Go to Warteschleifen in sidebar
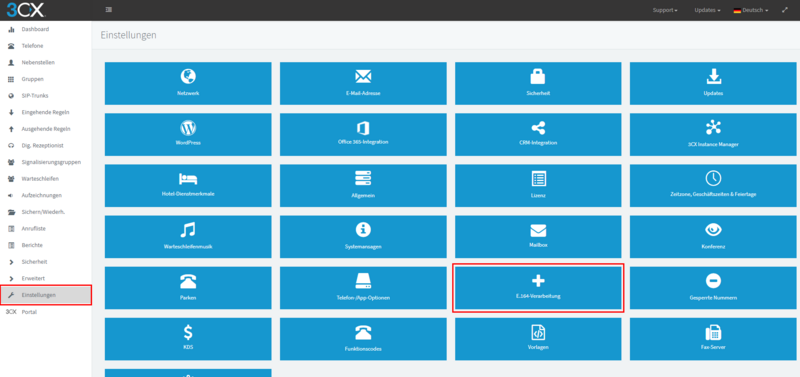The image size is (800, 377). [x=46, y=179]
